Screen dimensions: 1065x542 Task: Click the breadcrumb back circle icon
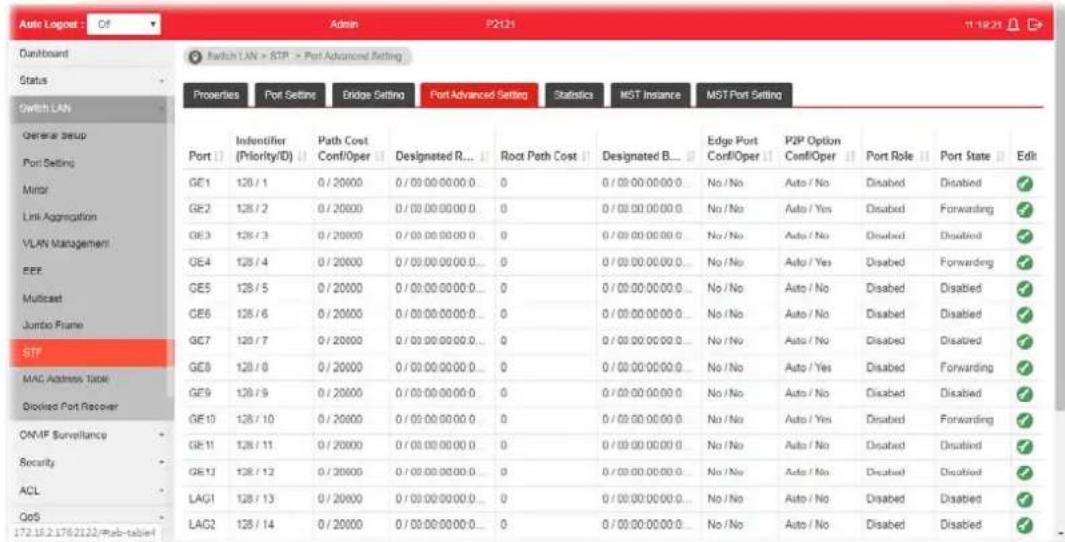tap(195, 57)
